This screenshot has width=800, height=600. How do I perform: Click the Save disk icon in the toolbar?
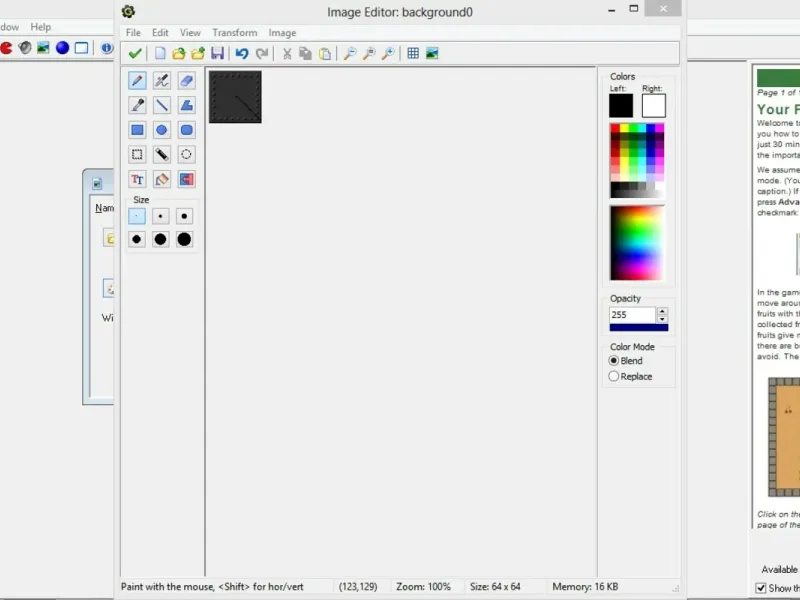217,53
